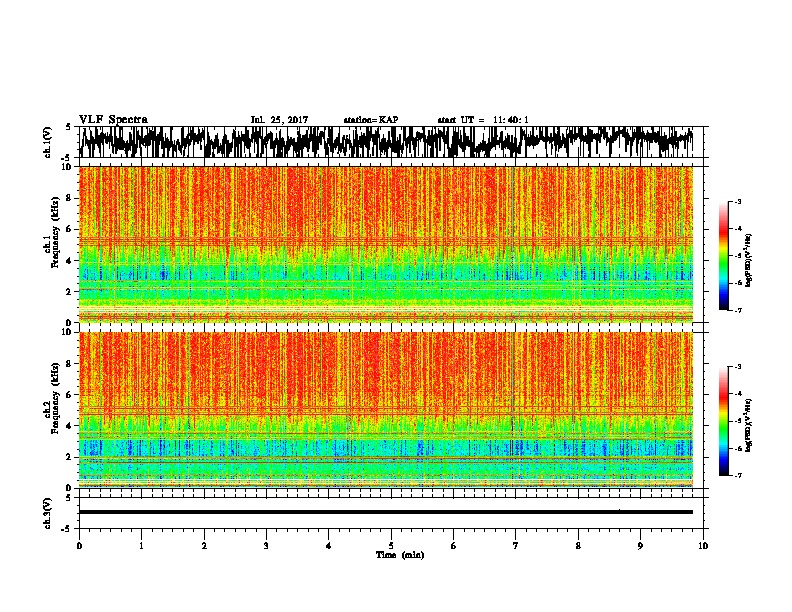Click the "station=KAP" header label
Image resolution: width=792 pixels, height=612 pixels.
[x=371, y=120]
